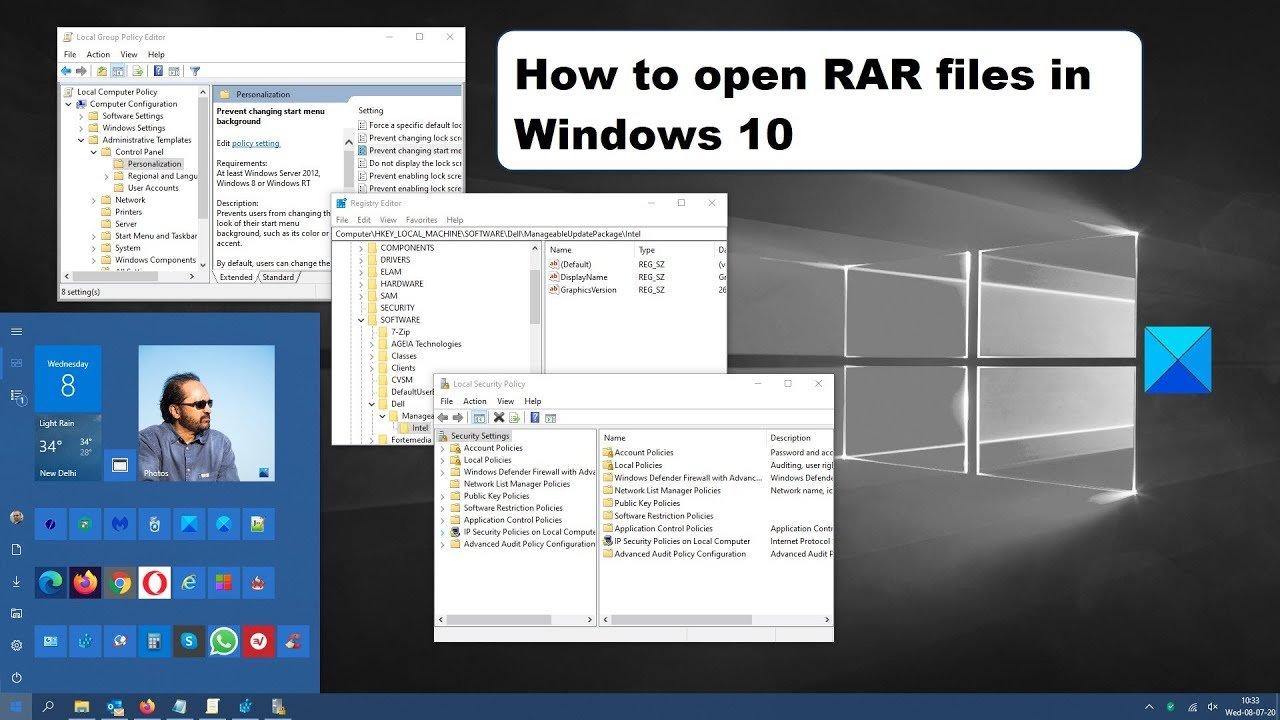The image size is (1280, 720).
Task: Open File Explorer from the taskbar
Action: pos(82,706)
